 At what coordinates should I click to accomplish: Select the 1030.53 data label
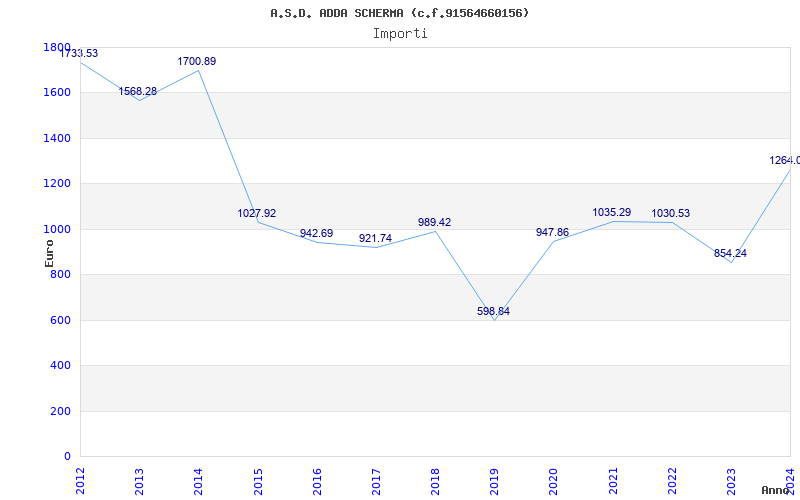coord(670,213)
